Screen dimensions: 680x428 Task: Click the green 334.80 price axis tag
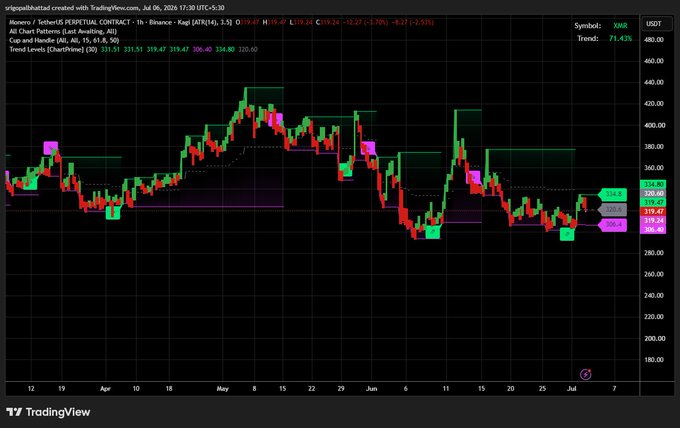pos(653,185)
